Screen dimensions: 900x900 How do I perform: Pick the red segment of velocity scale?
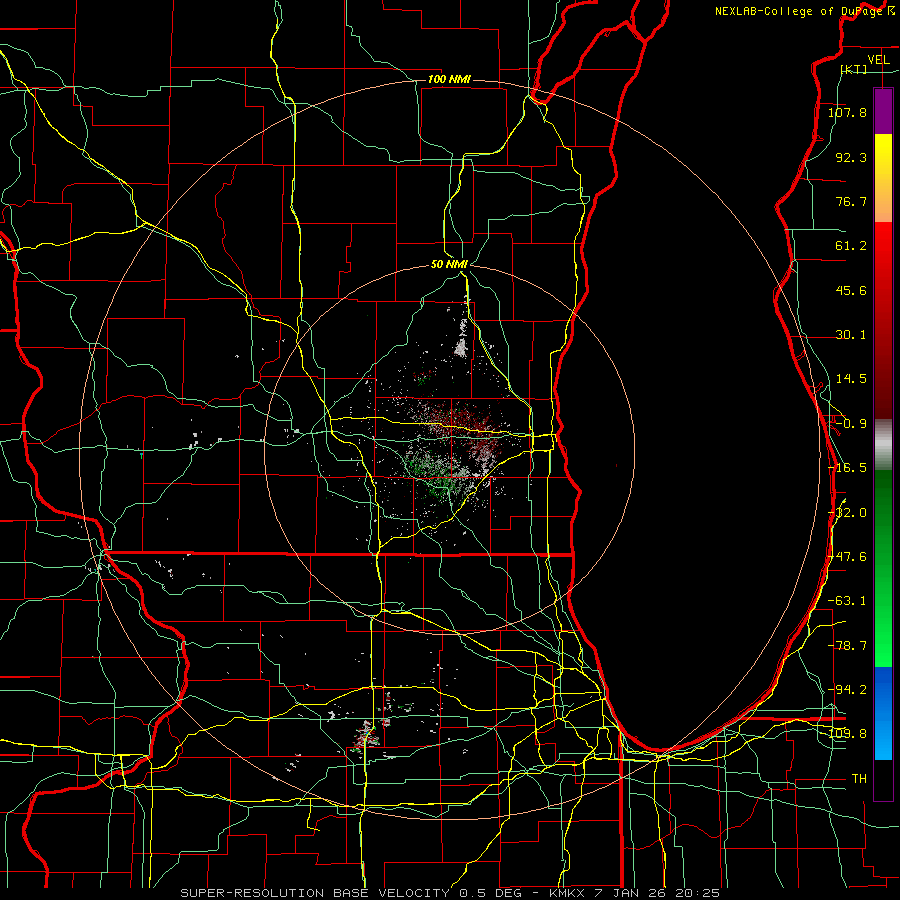(883, 320)
